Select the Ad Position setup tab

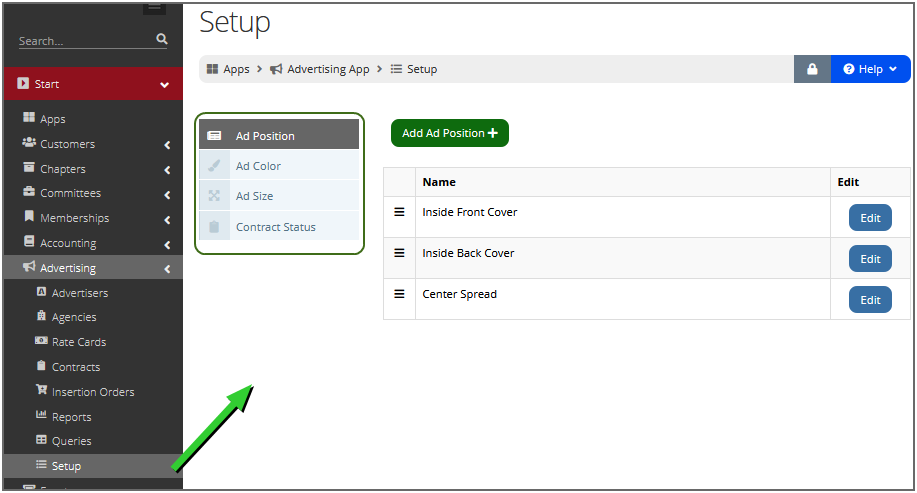coord(279,136)
